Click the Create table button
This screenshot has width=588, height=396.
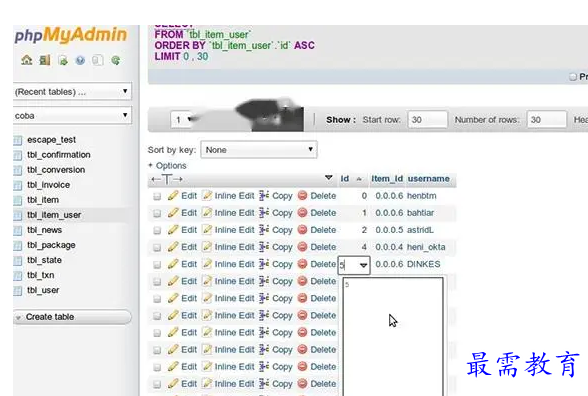pos(72,317)
